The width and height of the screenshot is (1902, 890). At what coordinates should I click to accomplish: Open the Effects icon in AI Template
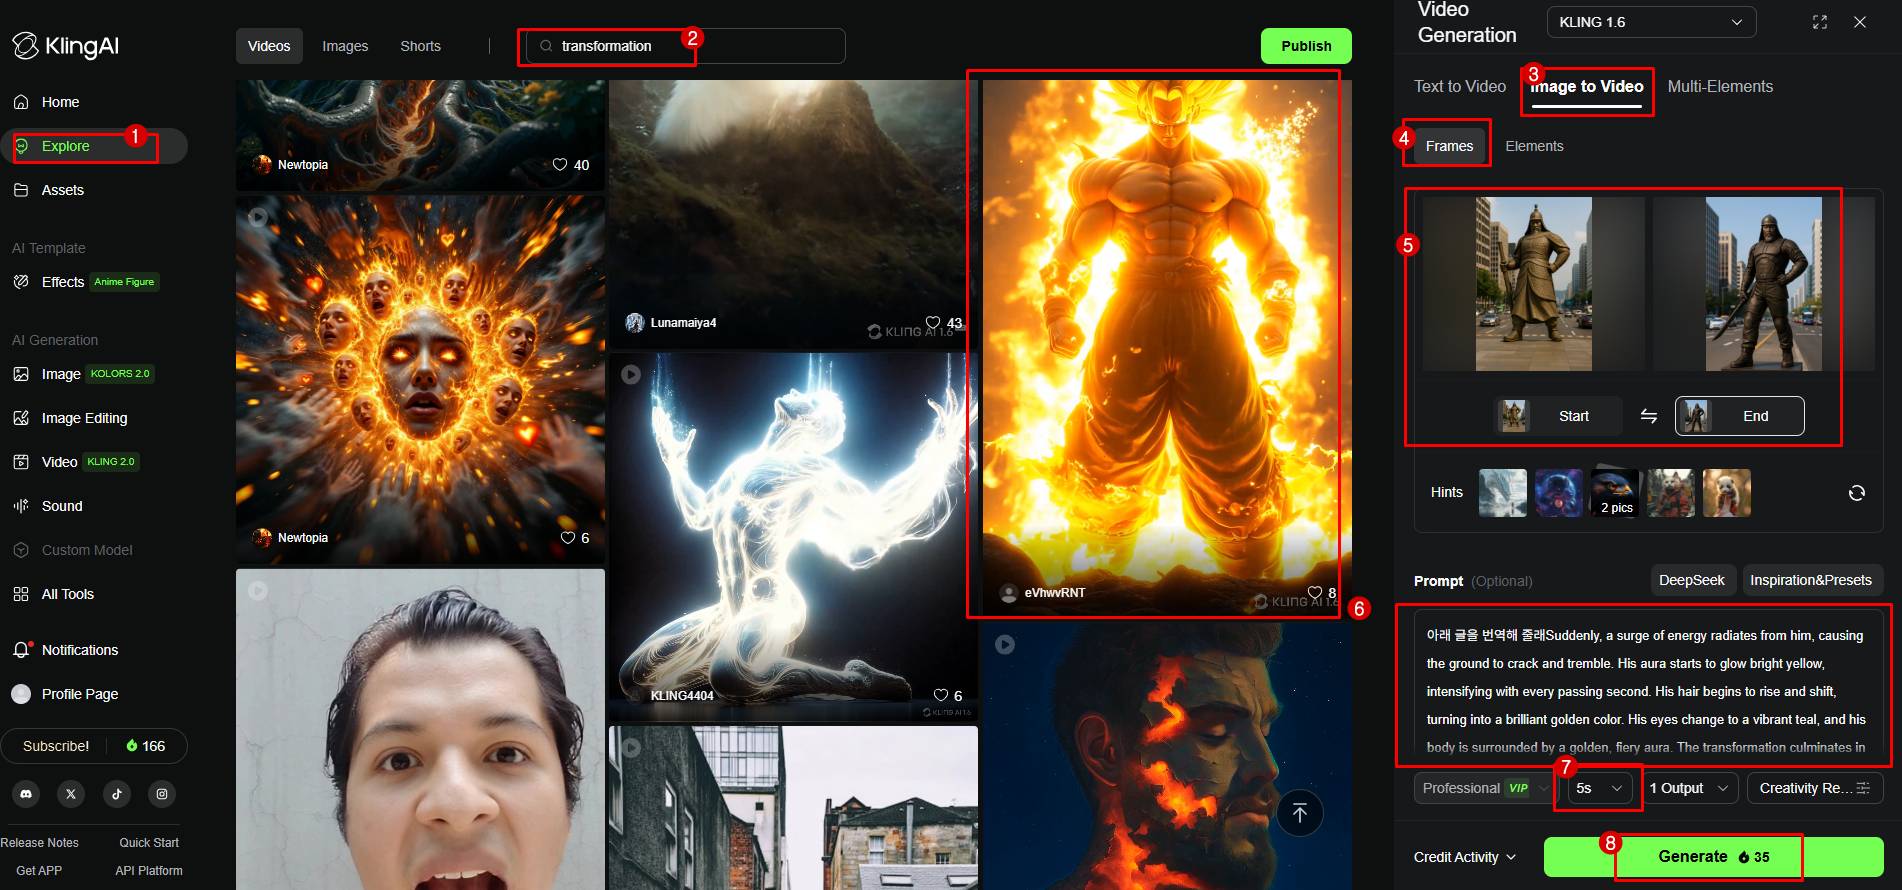click(x=21, y=282)
